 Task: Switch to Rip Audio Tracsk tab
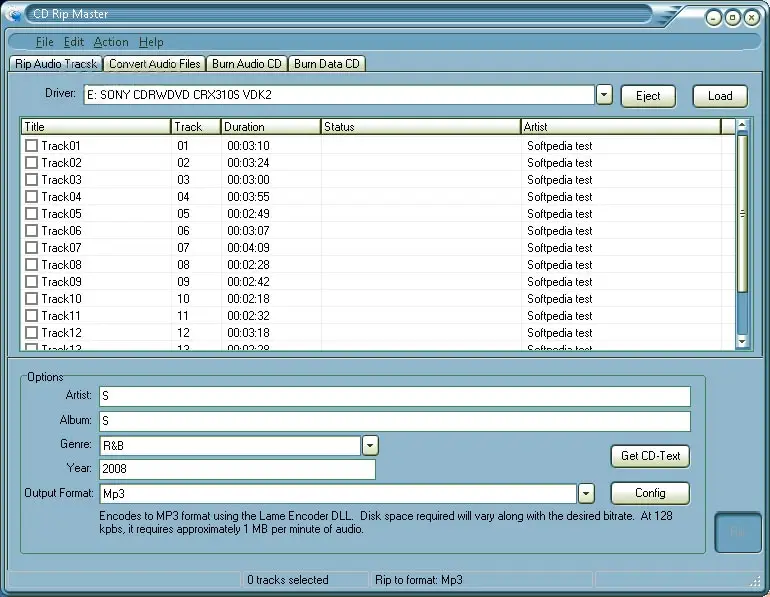click(x=56, y=64)
